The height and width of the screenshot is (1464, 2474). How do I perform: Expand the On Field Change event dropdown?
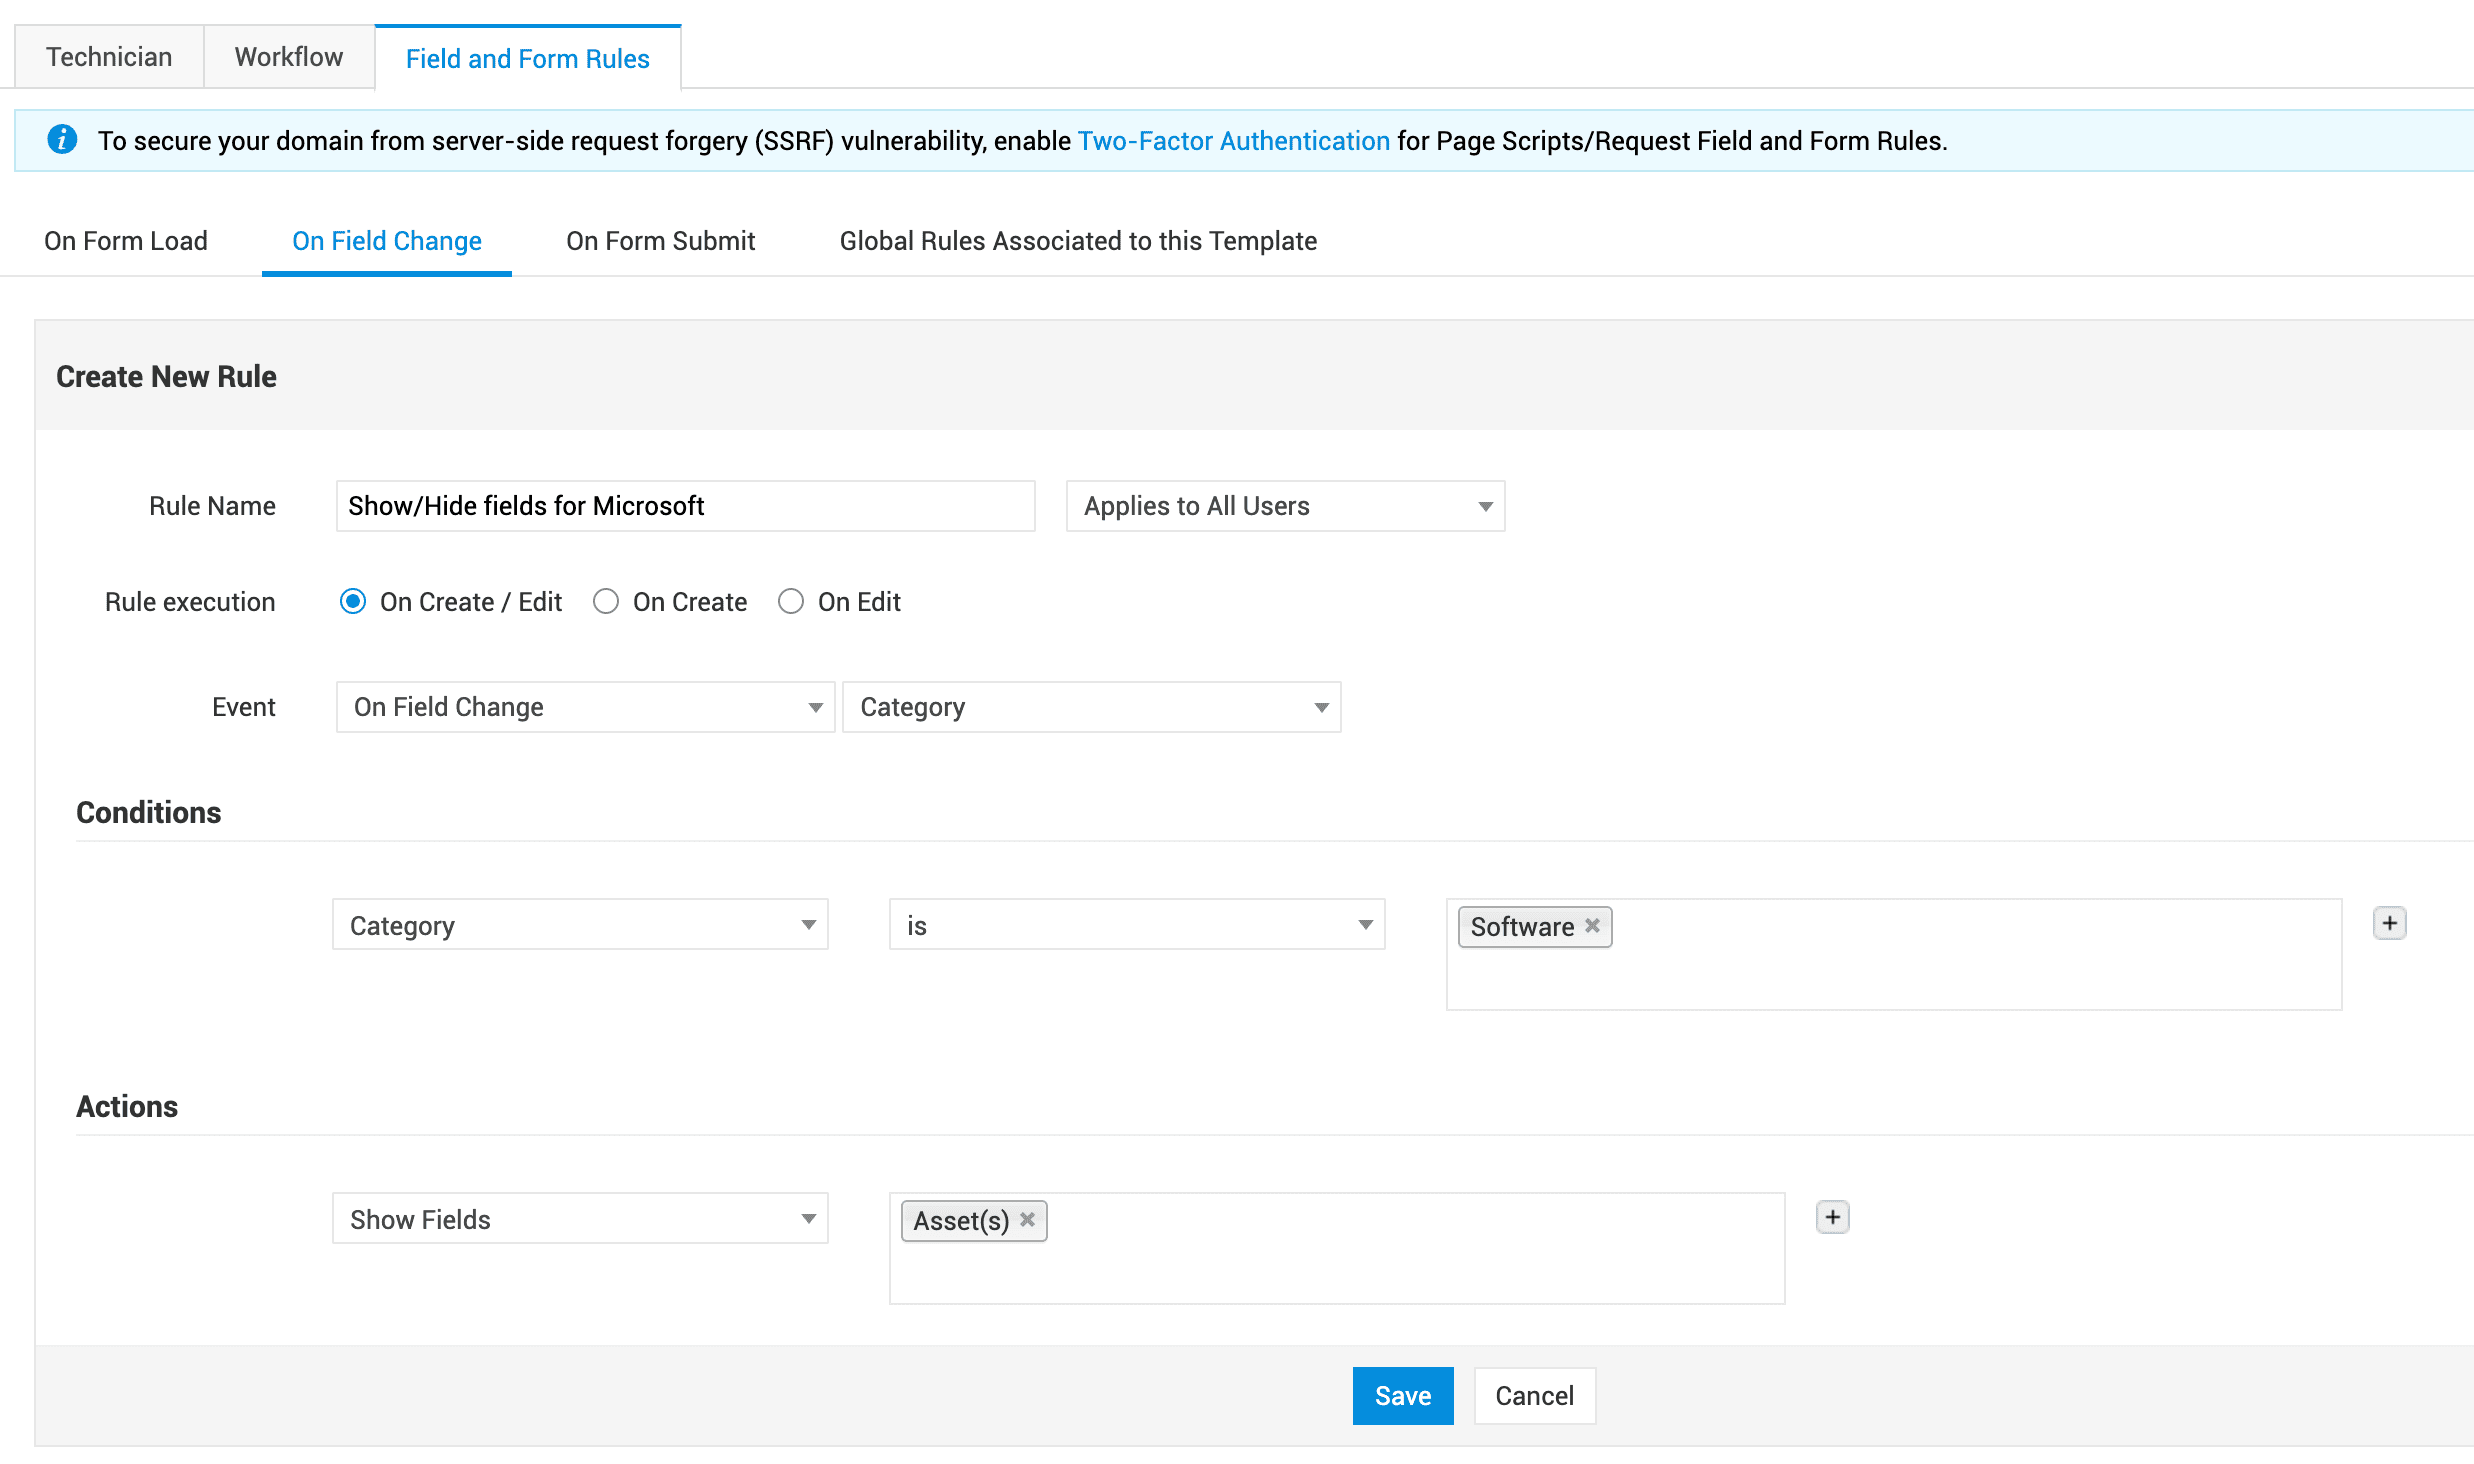[585, 707]
